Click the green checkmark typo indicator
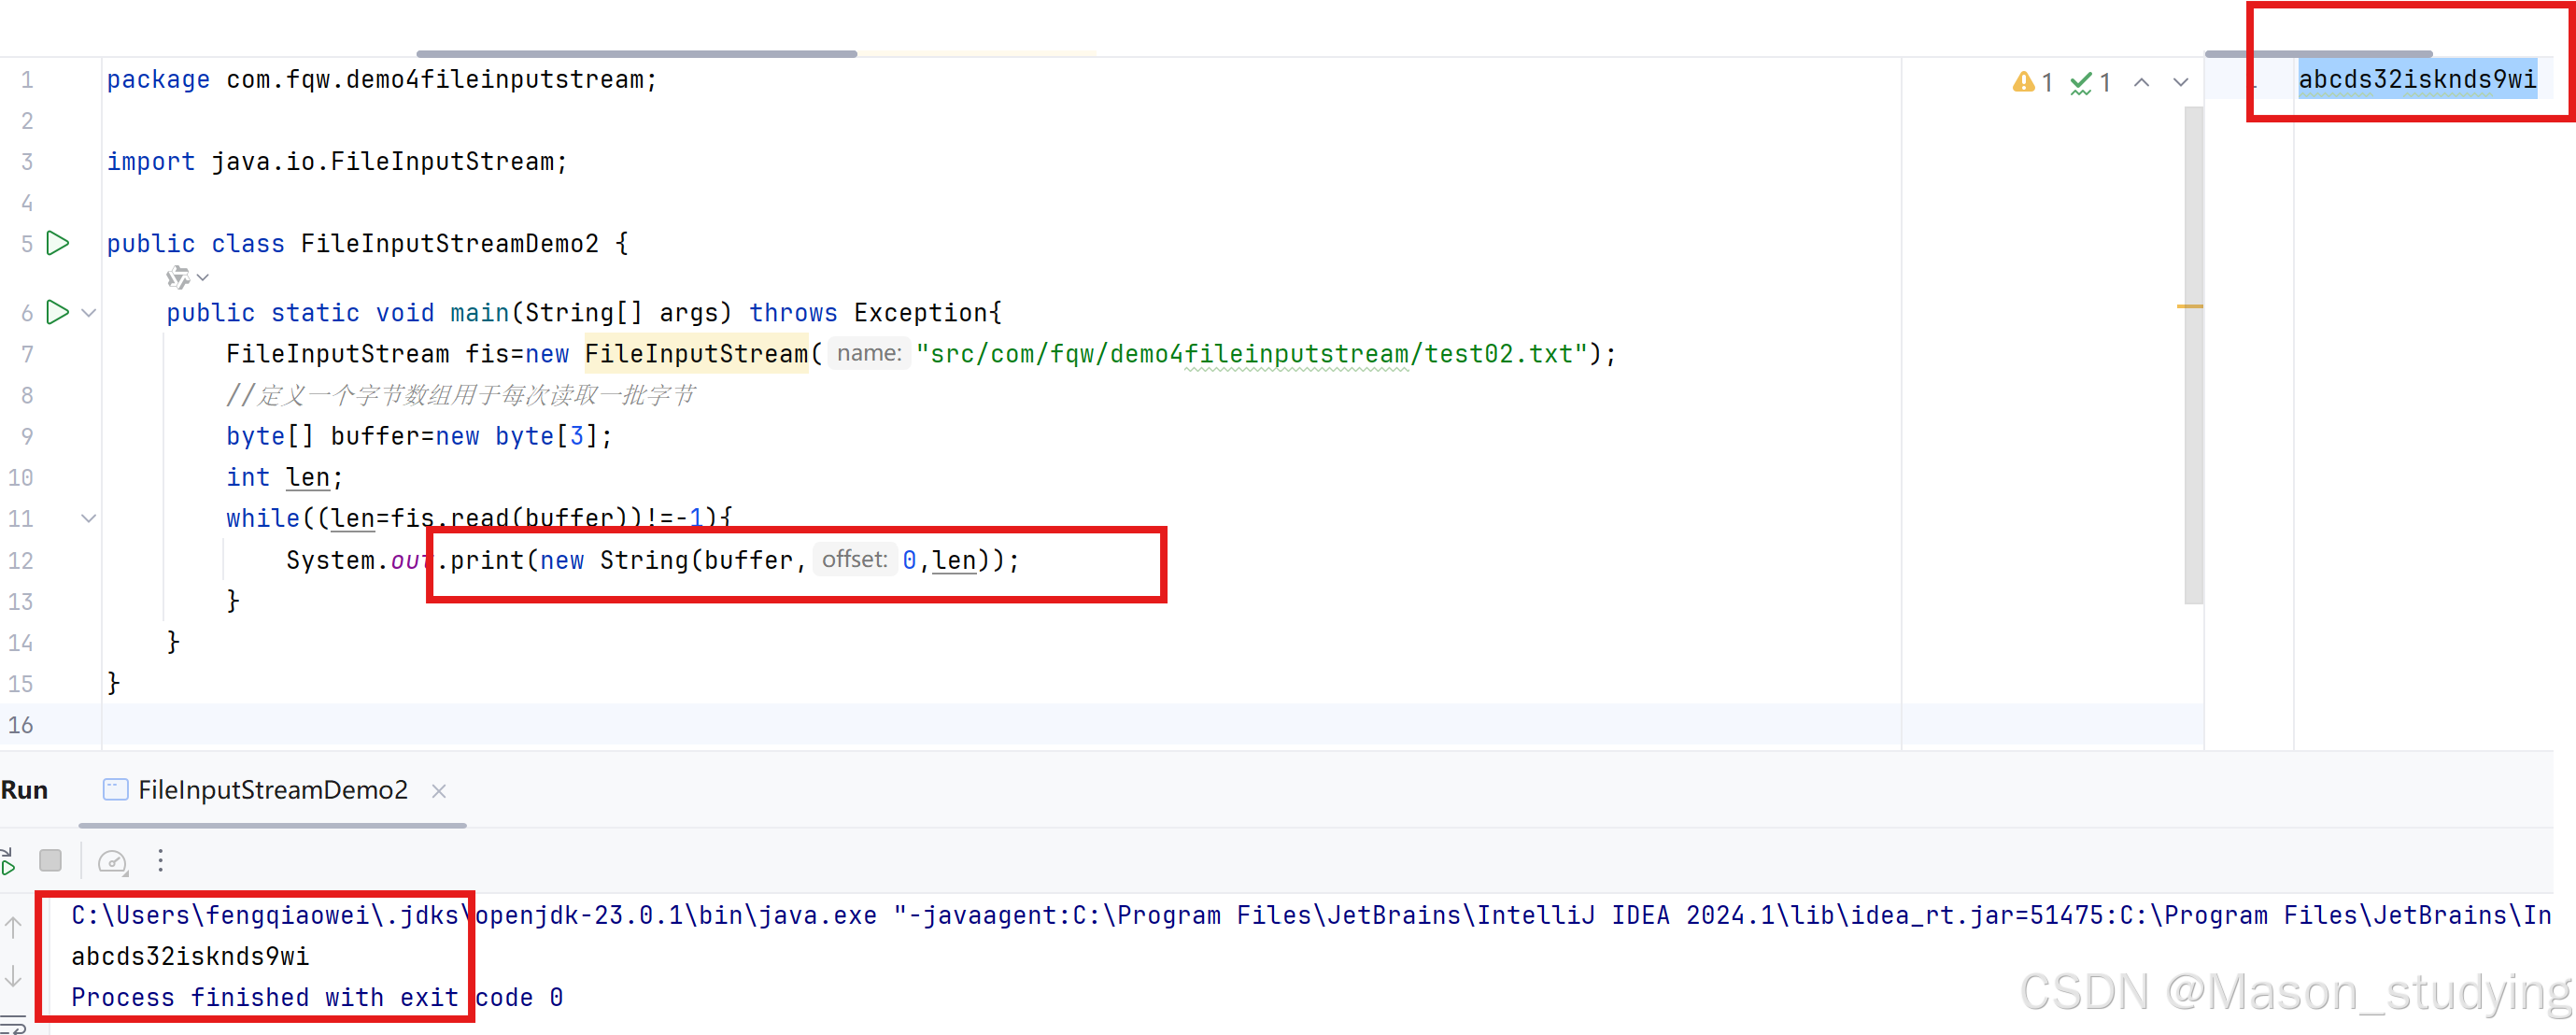Viewport: 2576px width, 1035px height. click(2082, 82)
